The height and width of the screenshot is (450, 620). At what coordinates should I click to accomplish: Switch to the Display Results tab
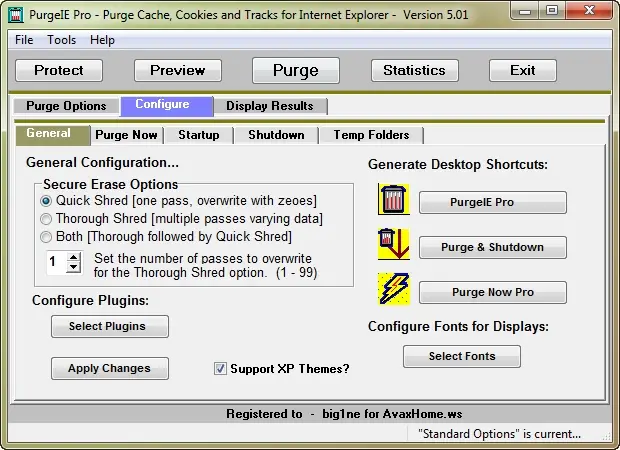(x=270, y=106)
